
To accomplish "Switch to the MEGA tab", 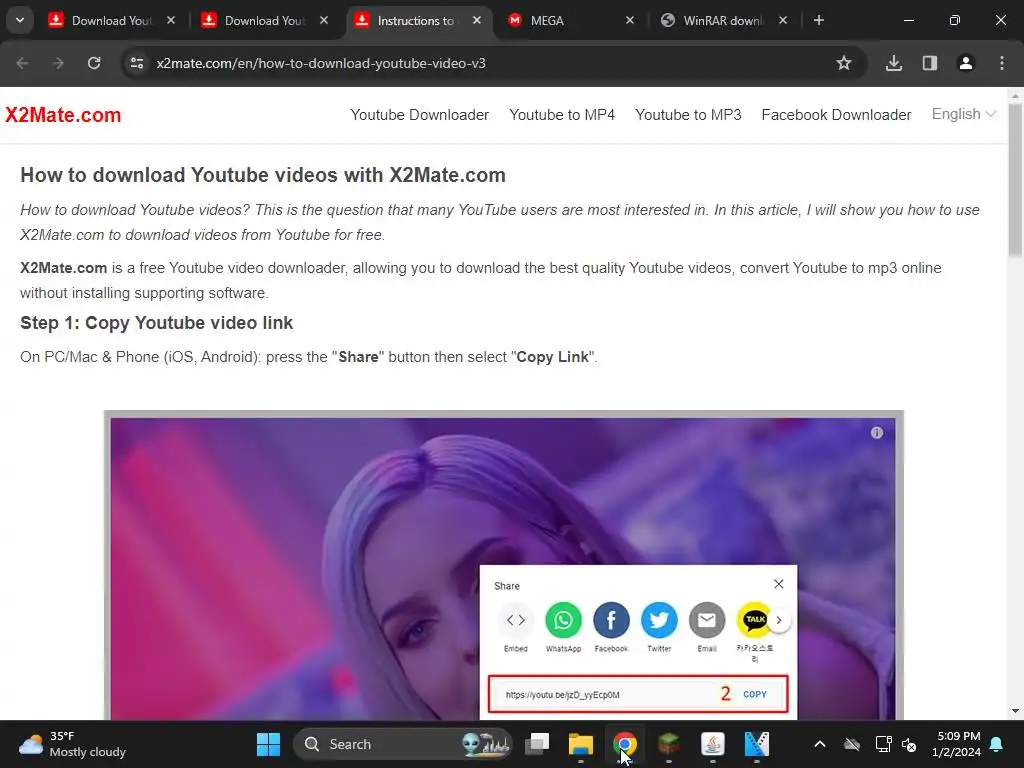I will tap(571, 20).
